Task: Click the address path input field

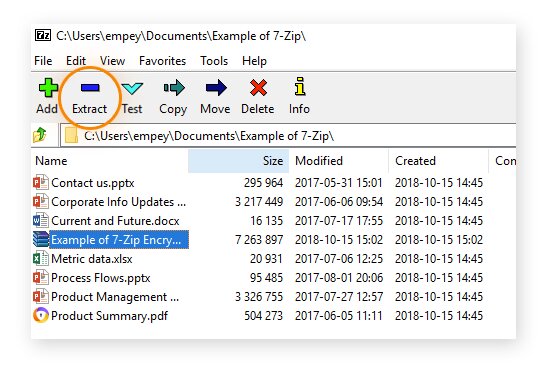Action: coord(288,135)
